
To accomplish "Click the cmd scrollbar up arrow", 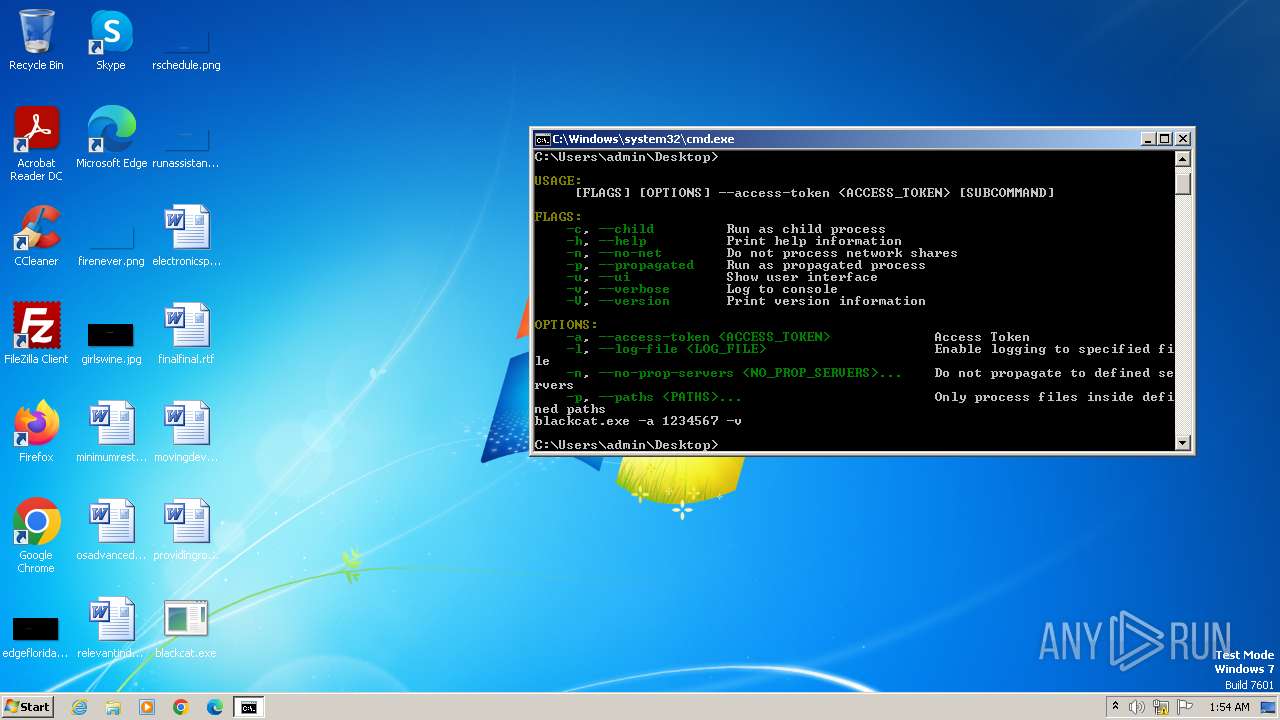I will 1183,158.
